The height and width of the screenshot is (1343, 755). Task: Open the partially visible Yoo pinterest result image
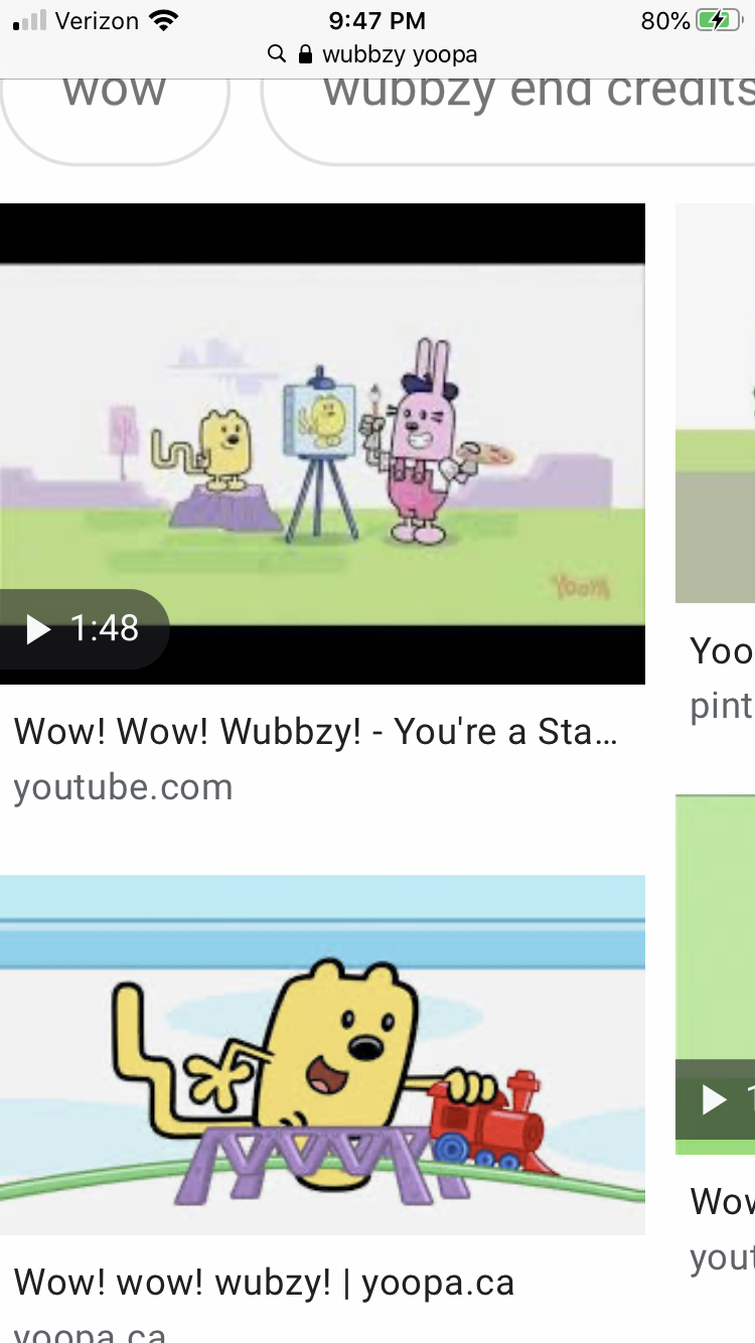(x=715, y=403)
